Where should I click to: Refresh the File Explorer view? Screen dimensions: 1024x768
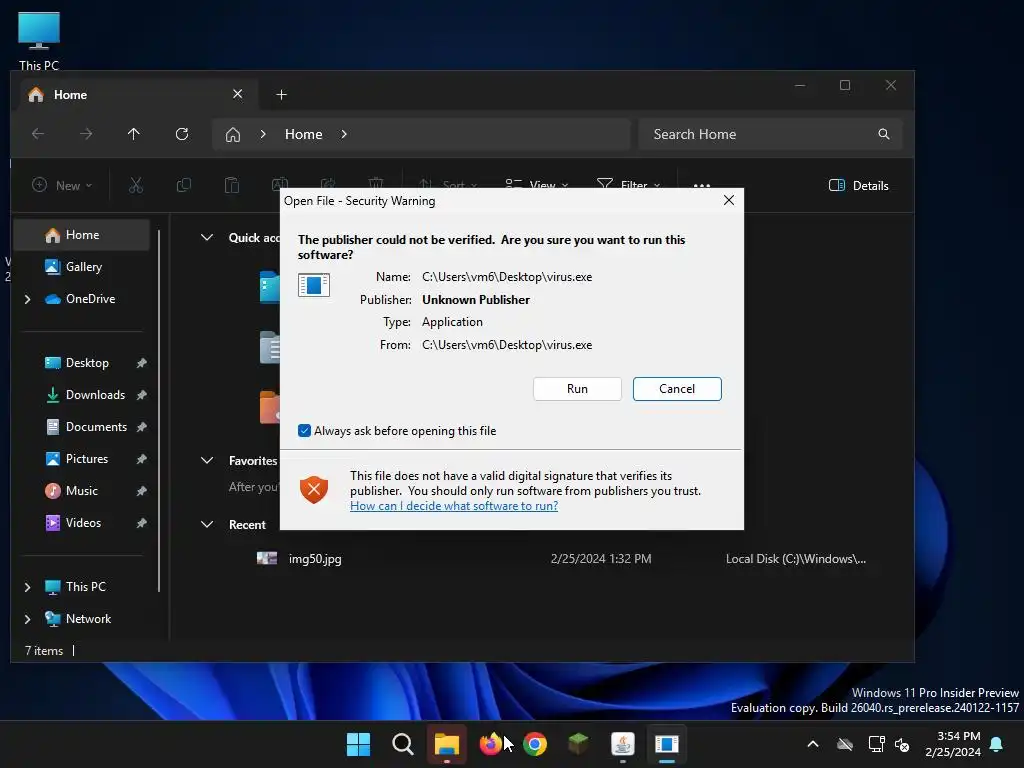182,134
